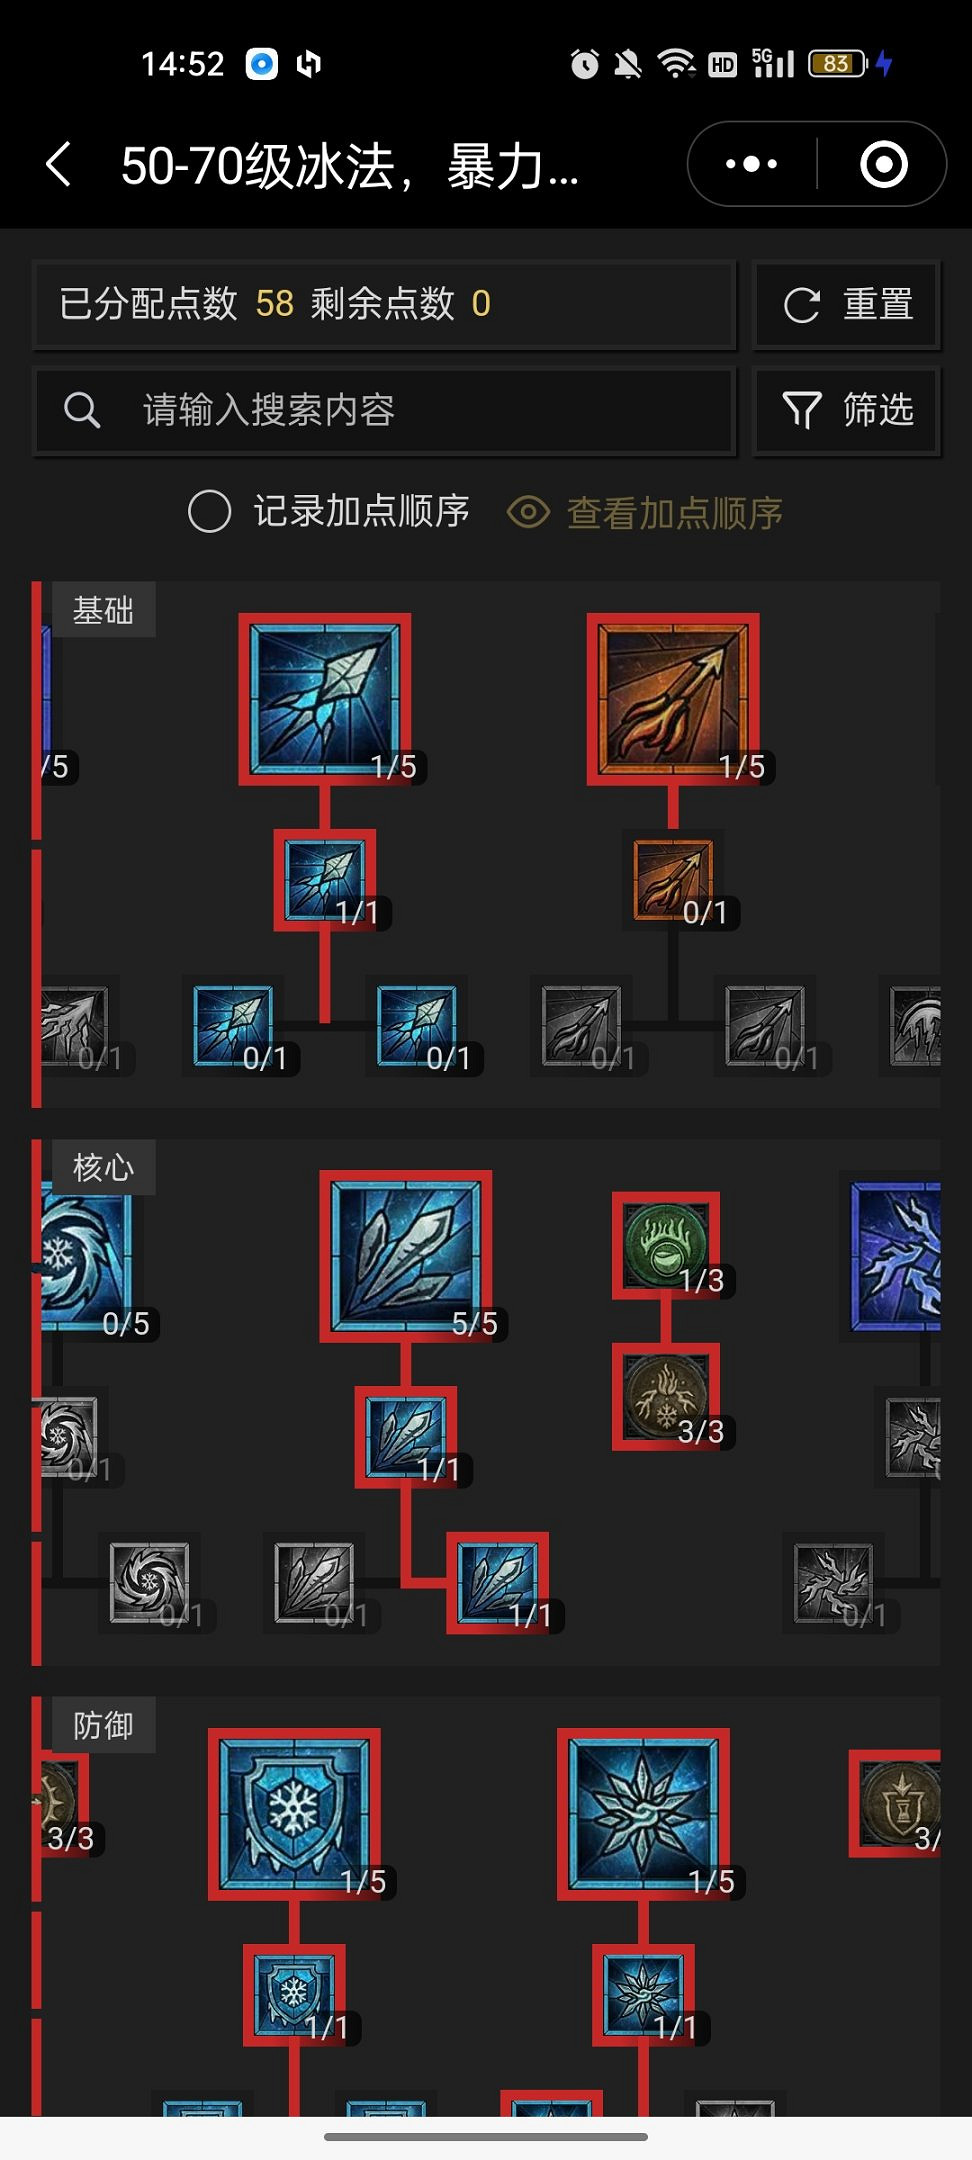Select the Frost Bolt basic skill 1/5

325,699
